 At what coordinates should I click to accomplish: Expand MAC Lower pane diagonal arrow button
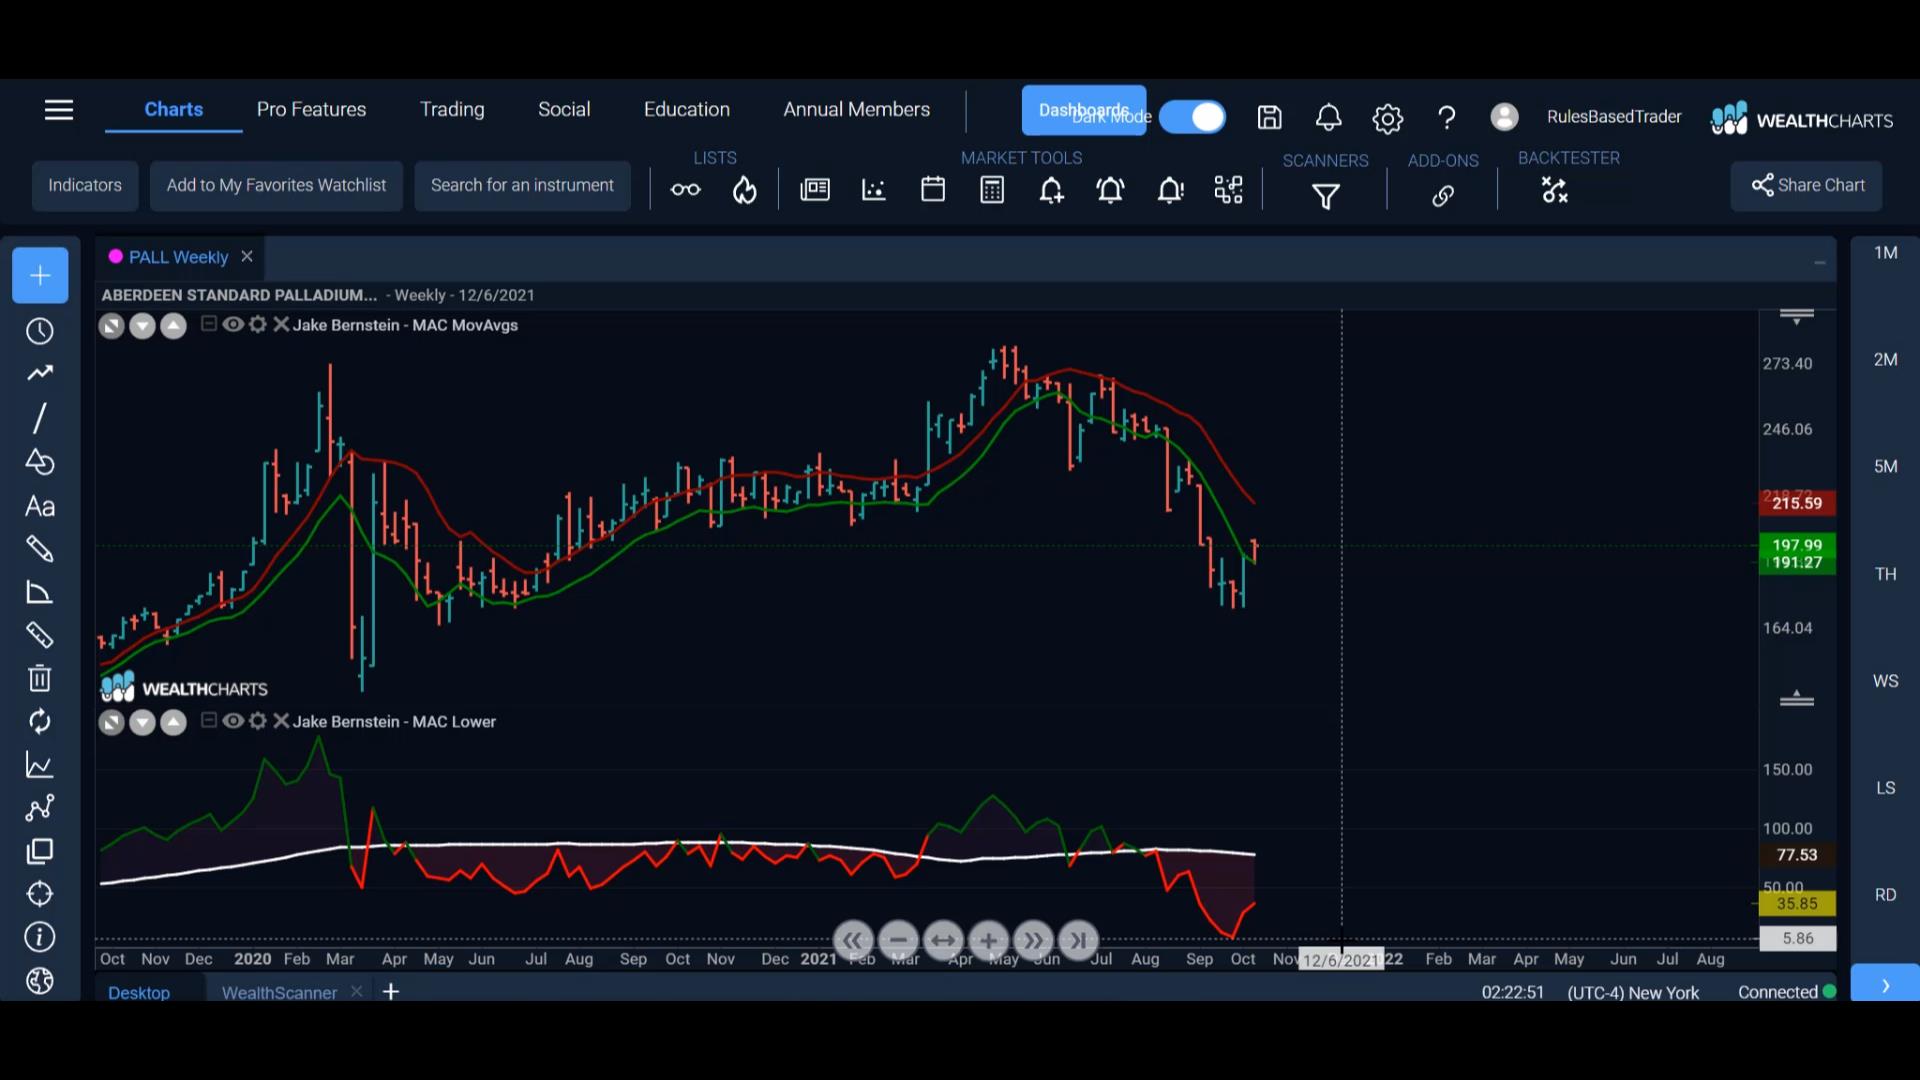[111, 722]
